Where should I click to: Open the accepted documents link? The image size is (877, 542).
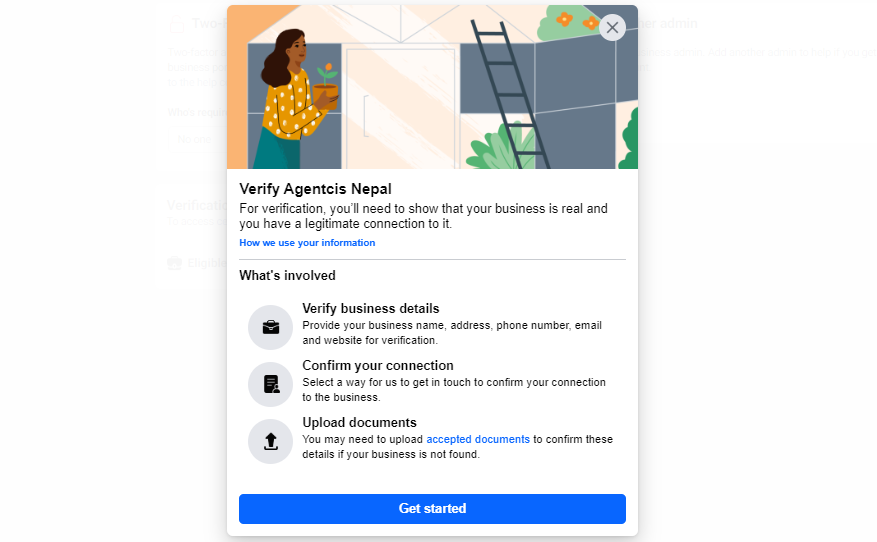[x=478, y=439]
